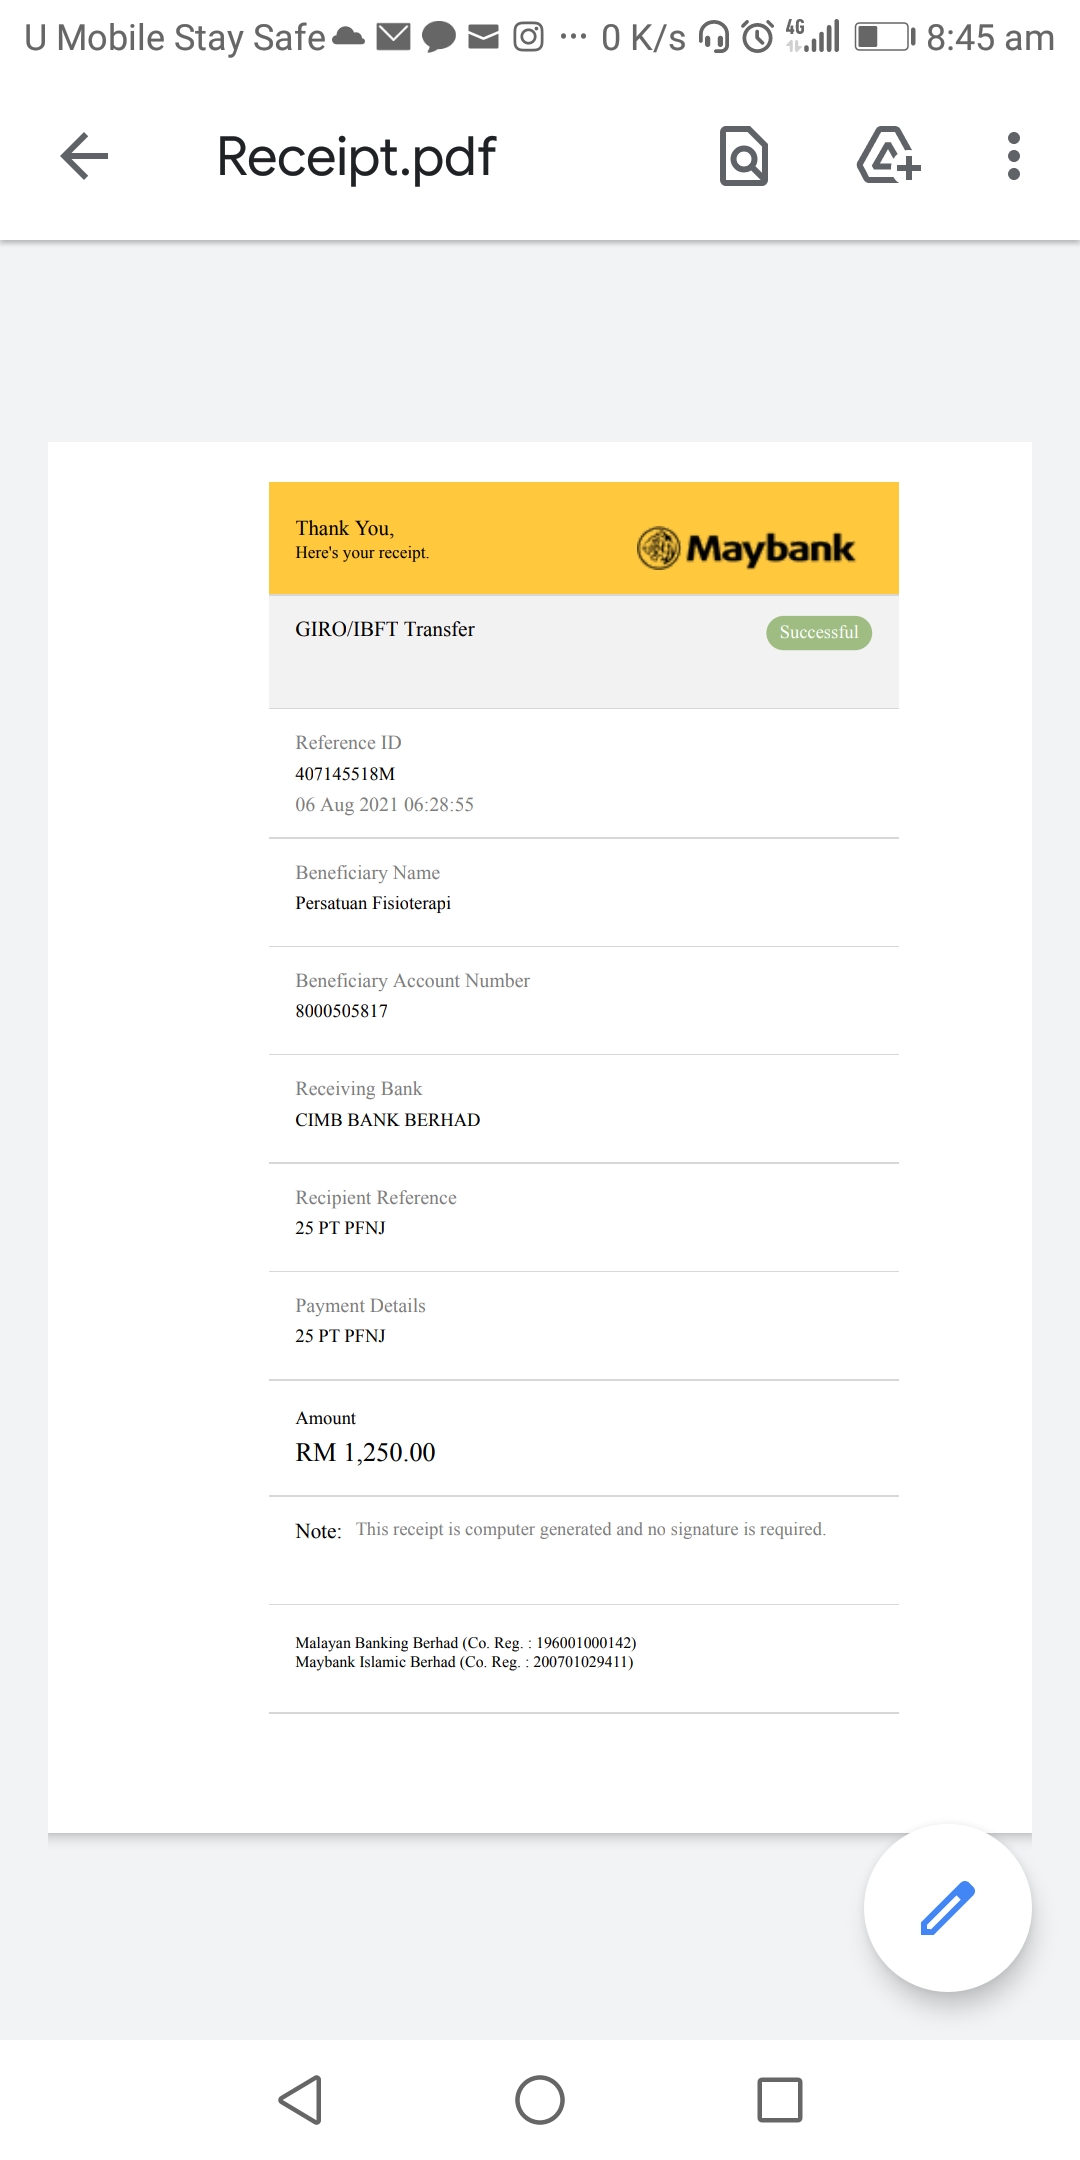Tap the blue pencil edit button
Screen dimensions: 1080x2160
(947, 1908)
